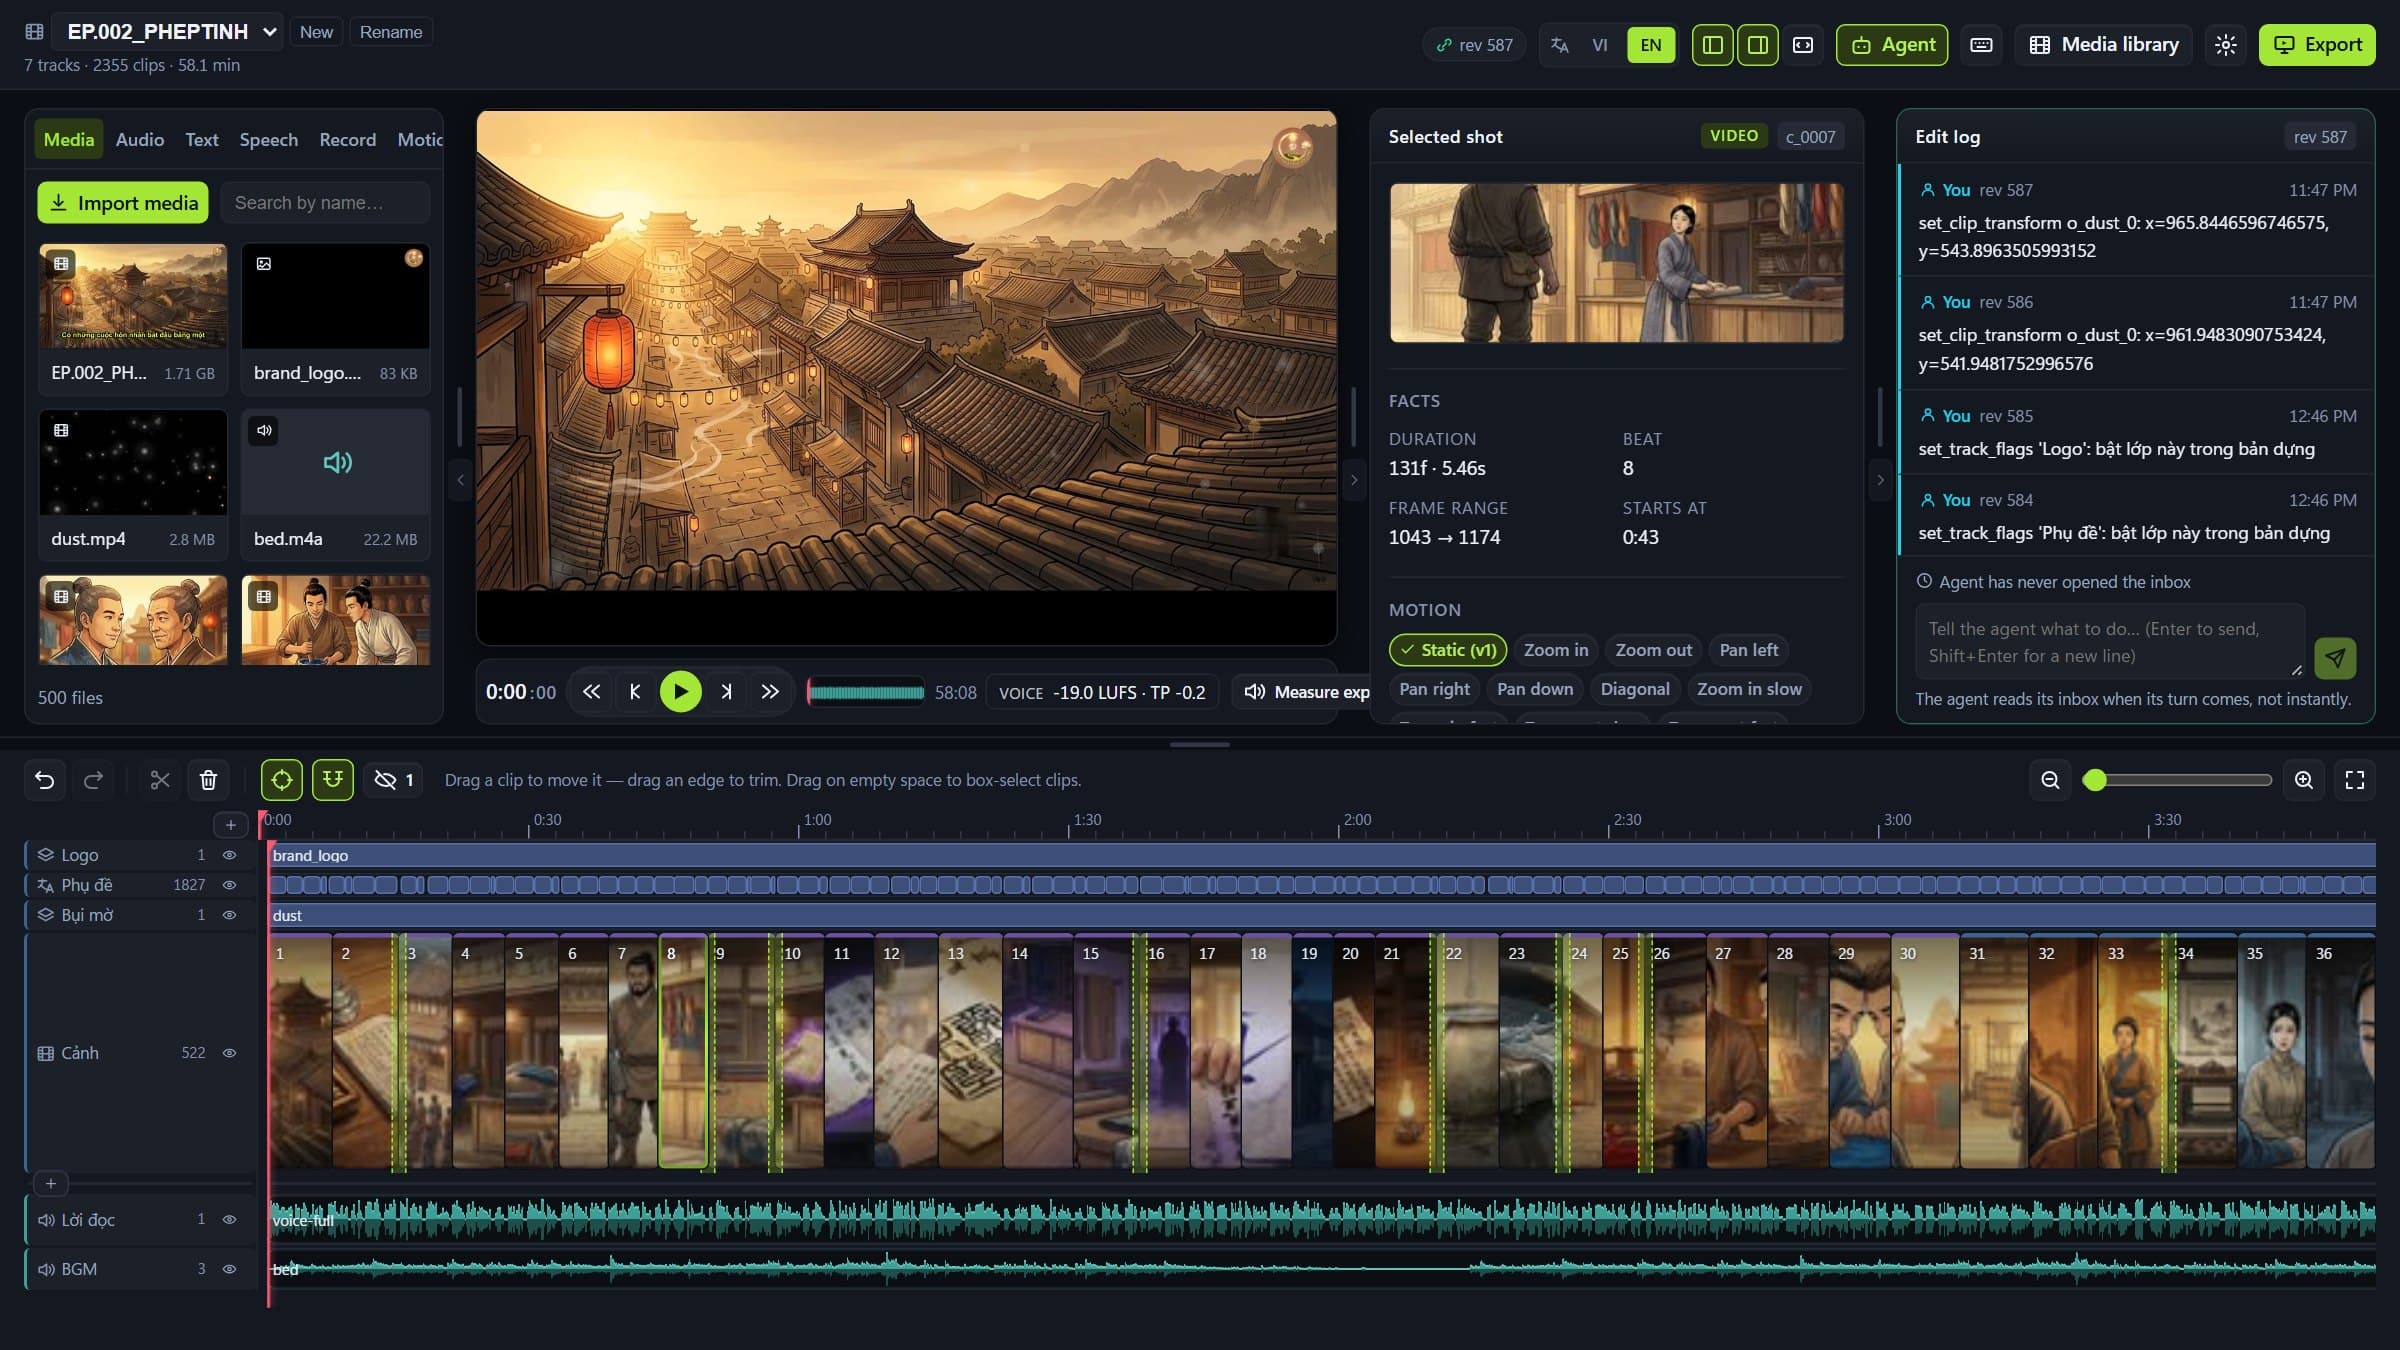
Task: Open the Record tab
Action: pos(348,140)
